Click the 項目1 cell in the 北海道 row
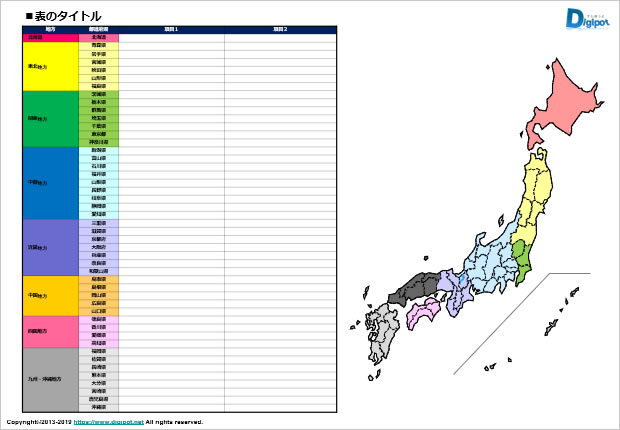Image resolution: width=620 pixels, height=430 pixels. (x=171, y=38)
